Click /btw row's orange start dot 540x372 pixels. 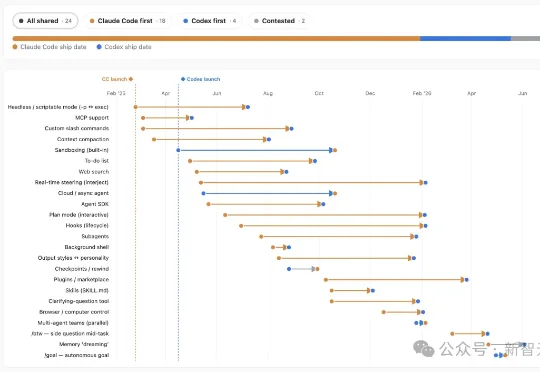pyautogui.click(x=452, y=333)
